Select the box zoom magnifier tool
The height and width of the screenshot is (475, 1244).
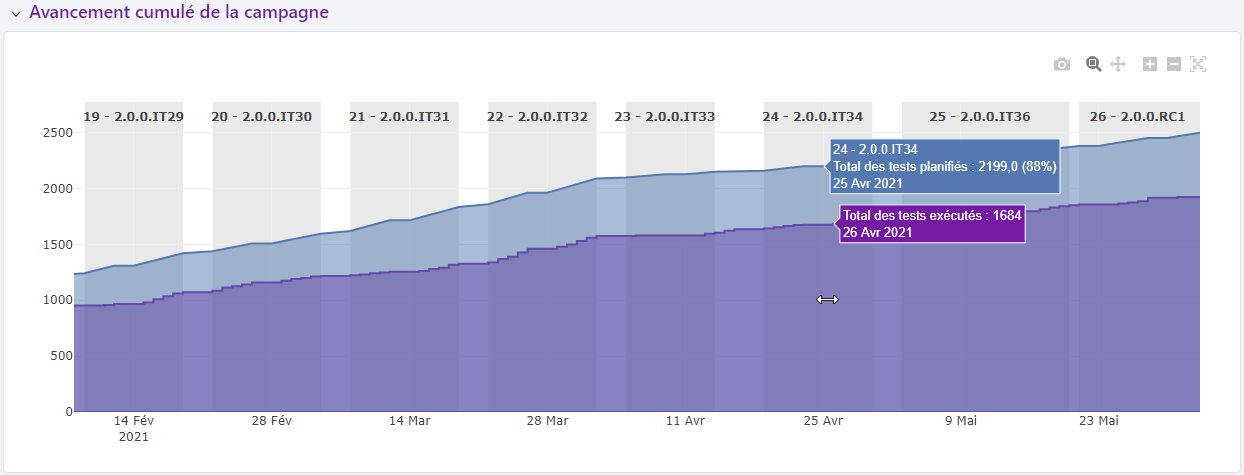pyautogui.click(x=1094, y=64)
